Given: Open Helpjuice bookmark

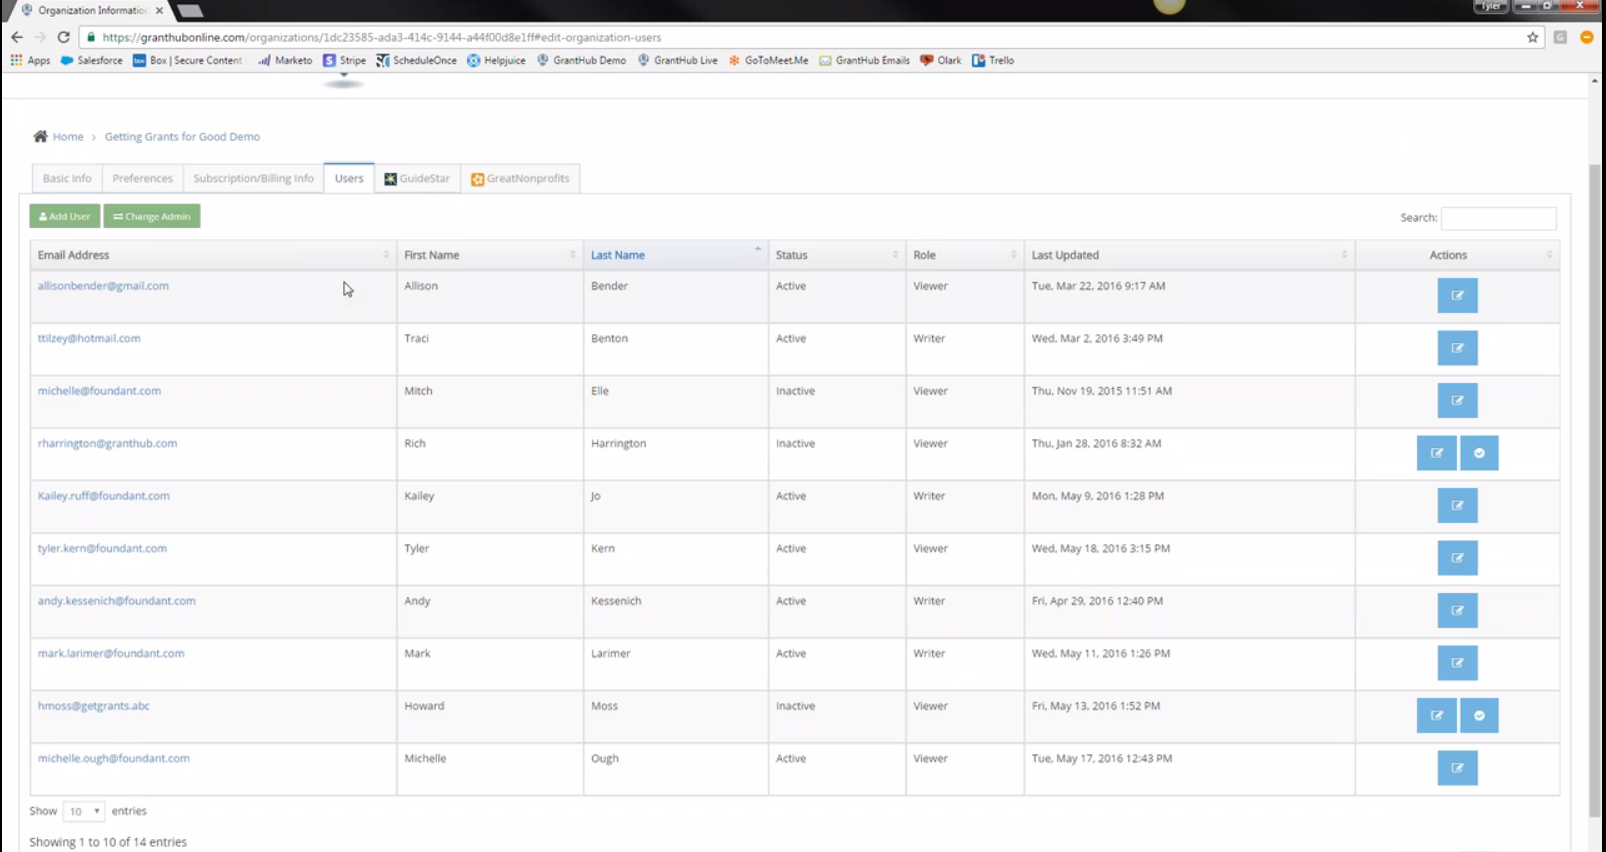Looking at the screenshot, I should pyautogui.click(x=496, y=60).
